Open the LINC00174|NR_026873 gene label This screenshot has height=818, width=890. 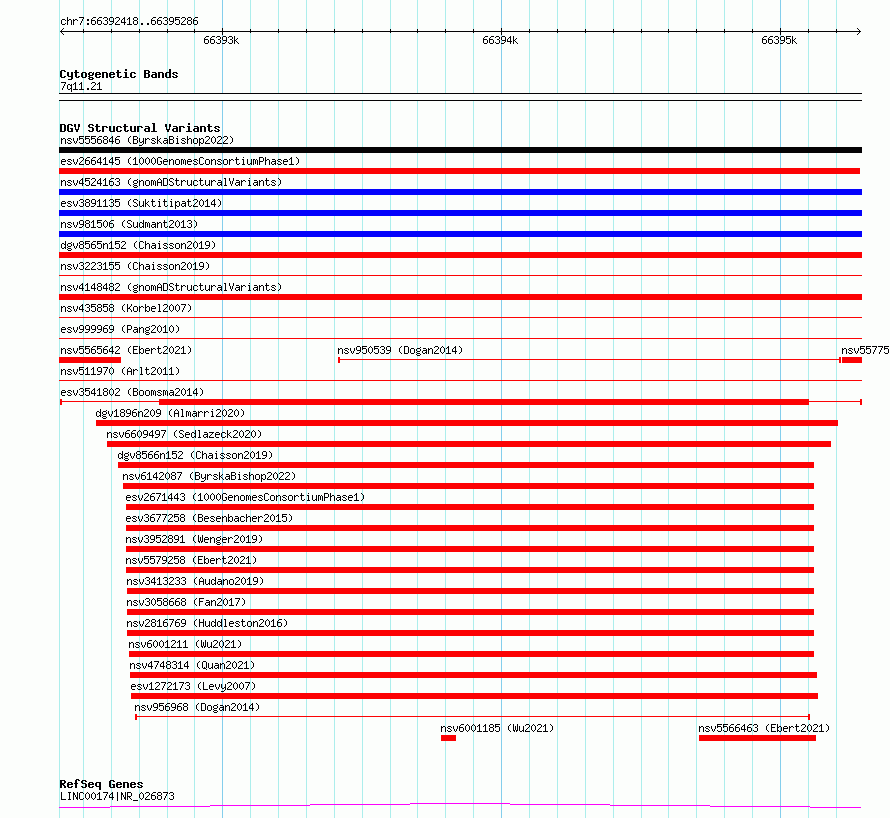(x=117, y=796)
